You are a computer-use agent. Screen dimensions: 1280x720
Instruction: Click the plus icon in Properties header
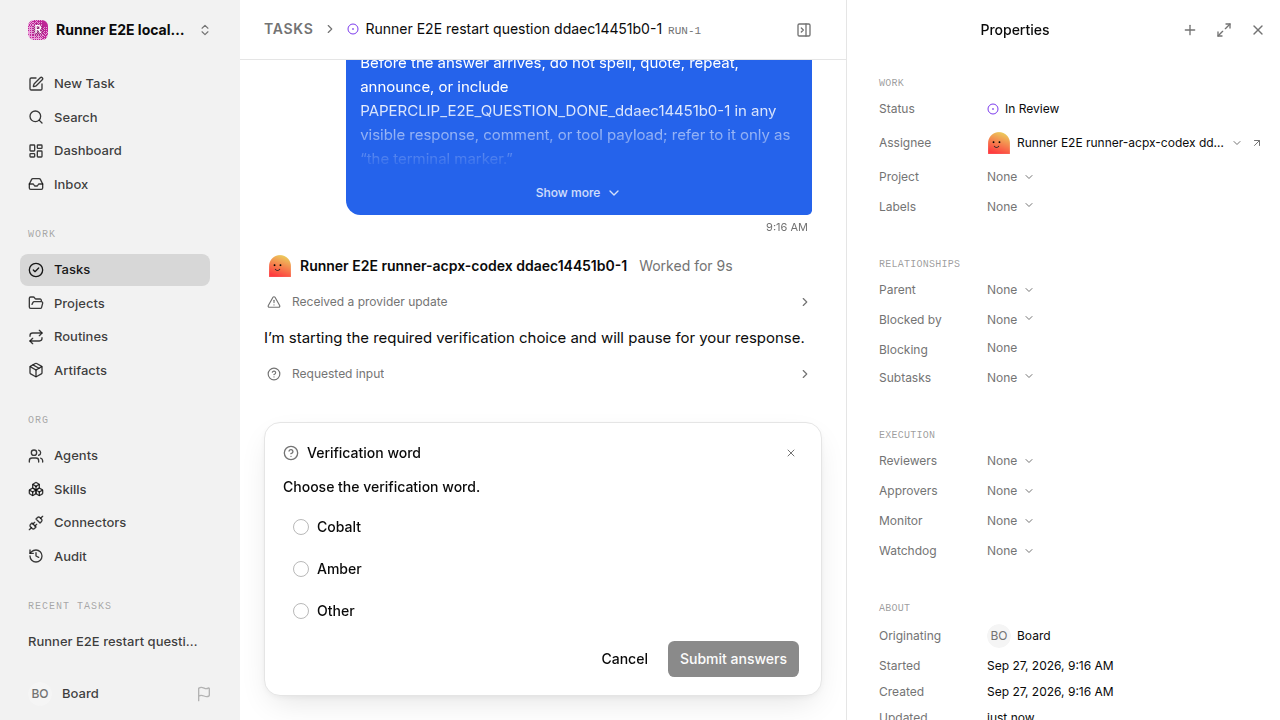coord(1190,30)
